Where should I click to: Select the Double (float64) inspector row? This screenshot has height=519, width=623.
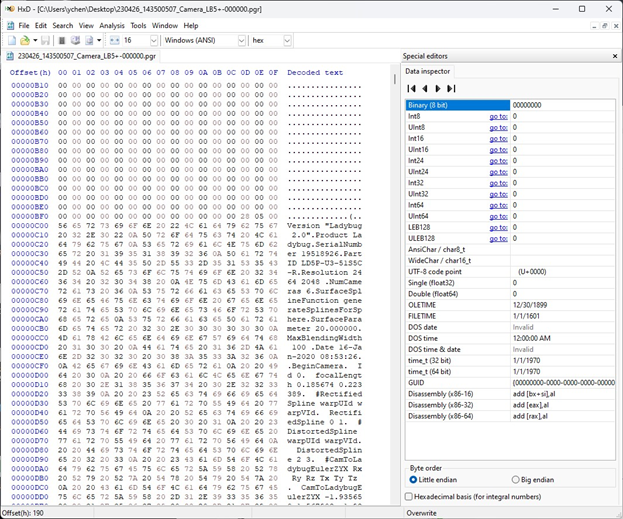510,294
